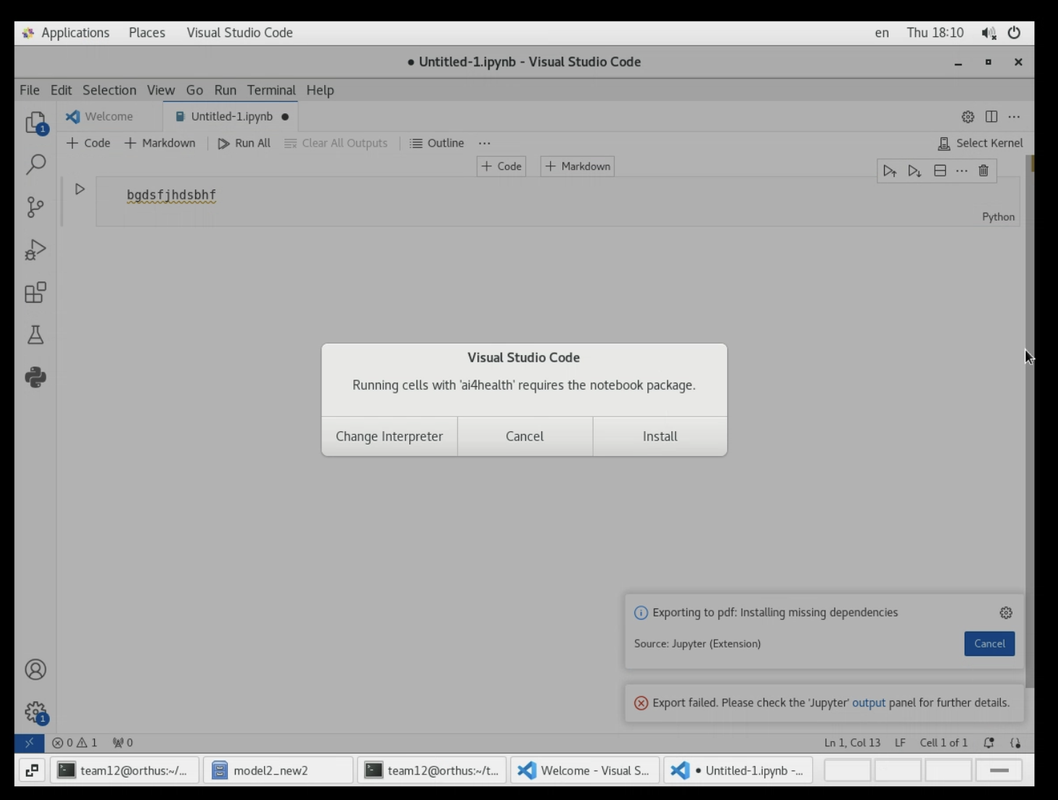This screenshot has width=1058, height=800.
Task: Change cell language mode Python
Action: click(998, 217)
